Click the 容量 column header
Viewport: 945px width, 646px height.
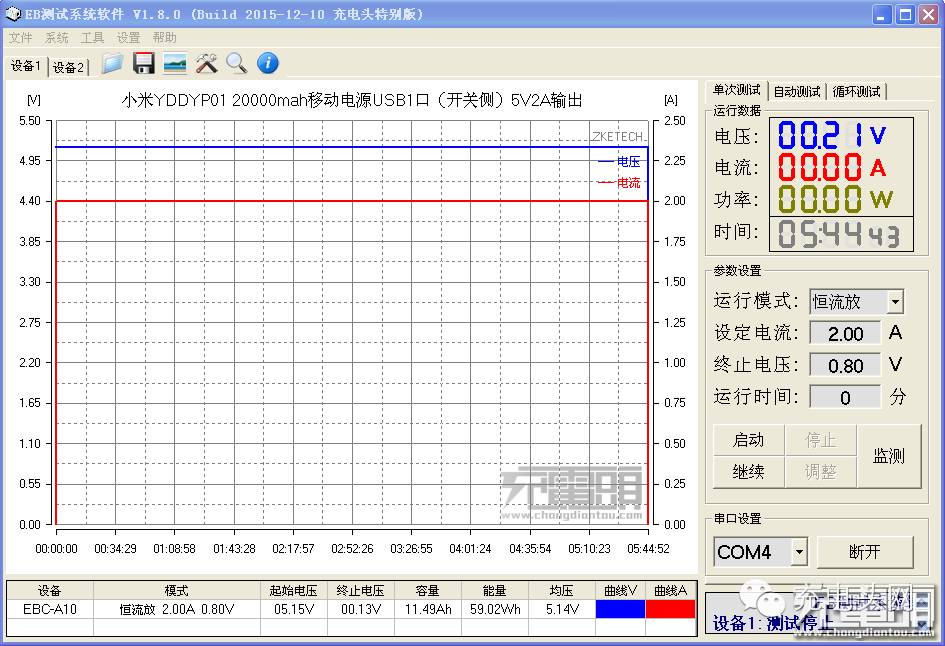[x=428, y=591]
